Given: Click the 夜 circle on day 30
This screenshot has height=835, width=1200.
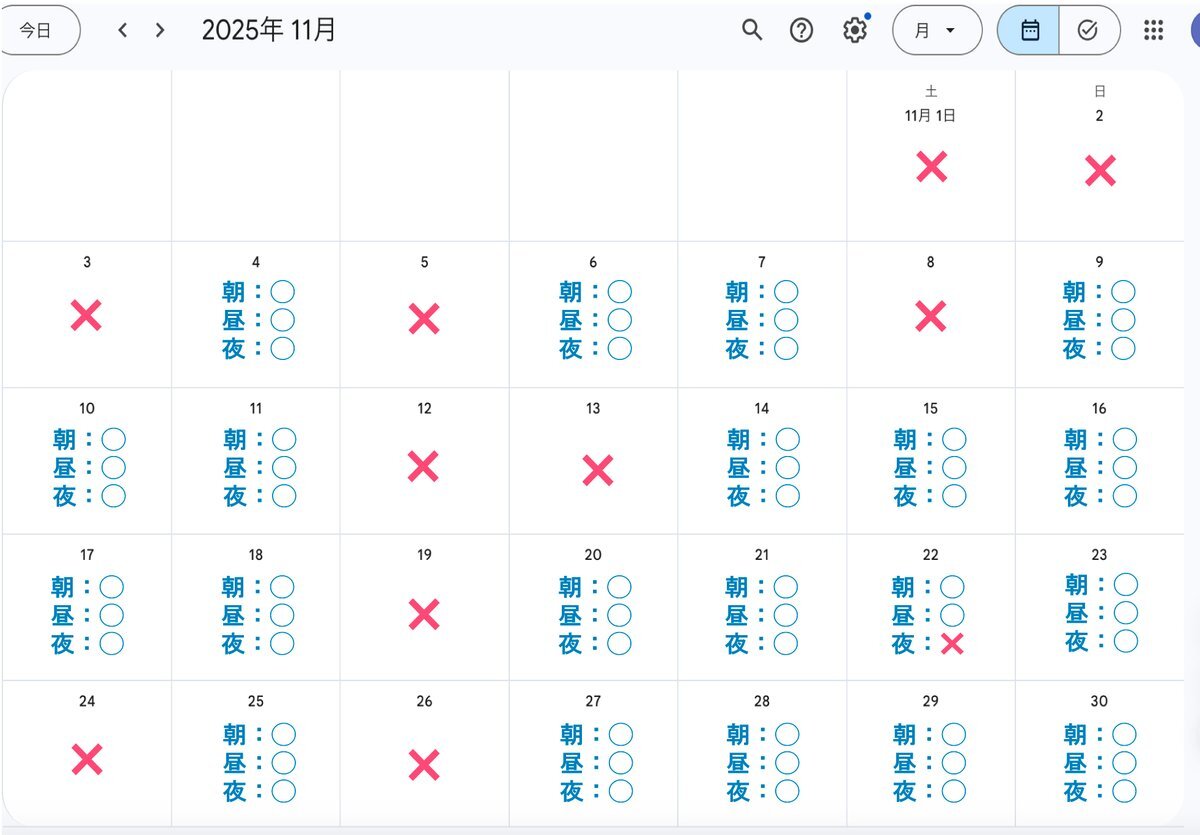Looking at the screenshot, I should pyautogui.click(x=1124, y=791).
